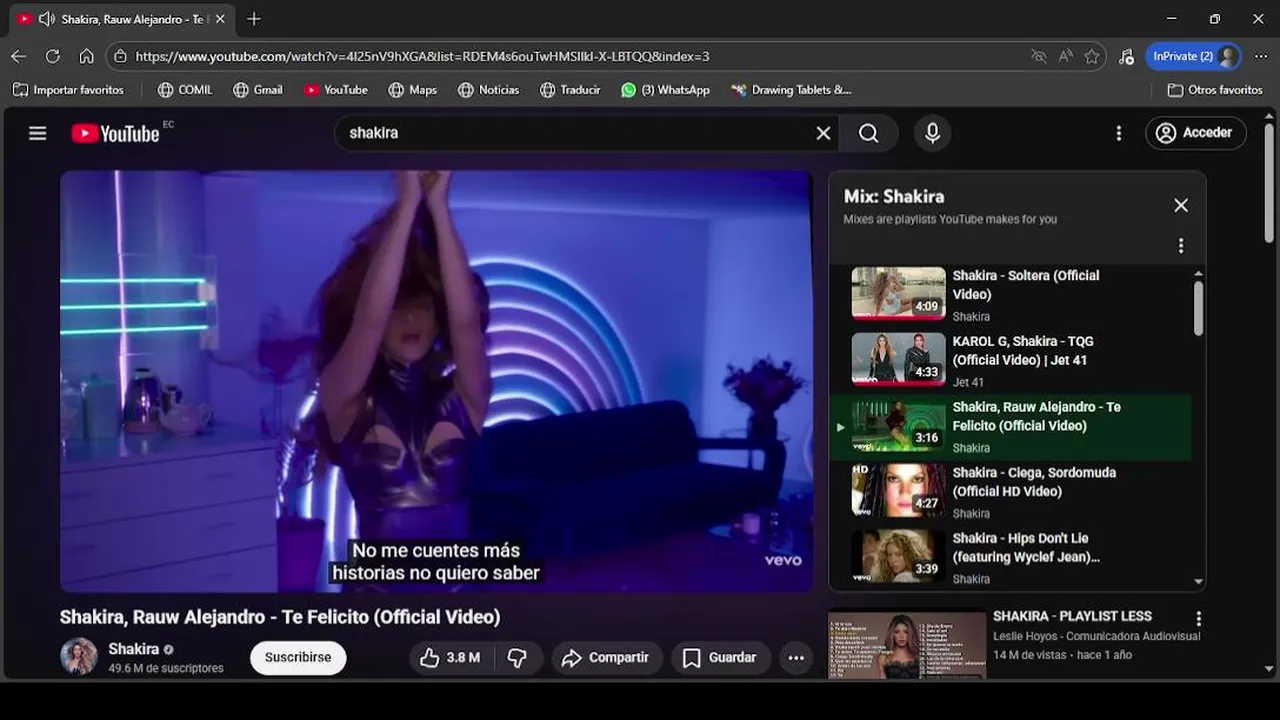
Task: Open YouTube settings three-dot menu near Acceder
Action: pyautogui.click(x=1119, y=133)
